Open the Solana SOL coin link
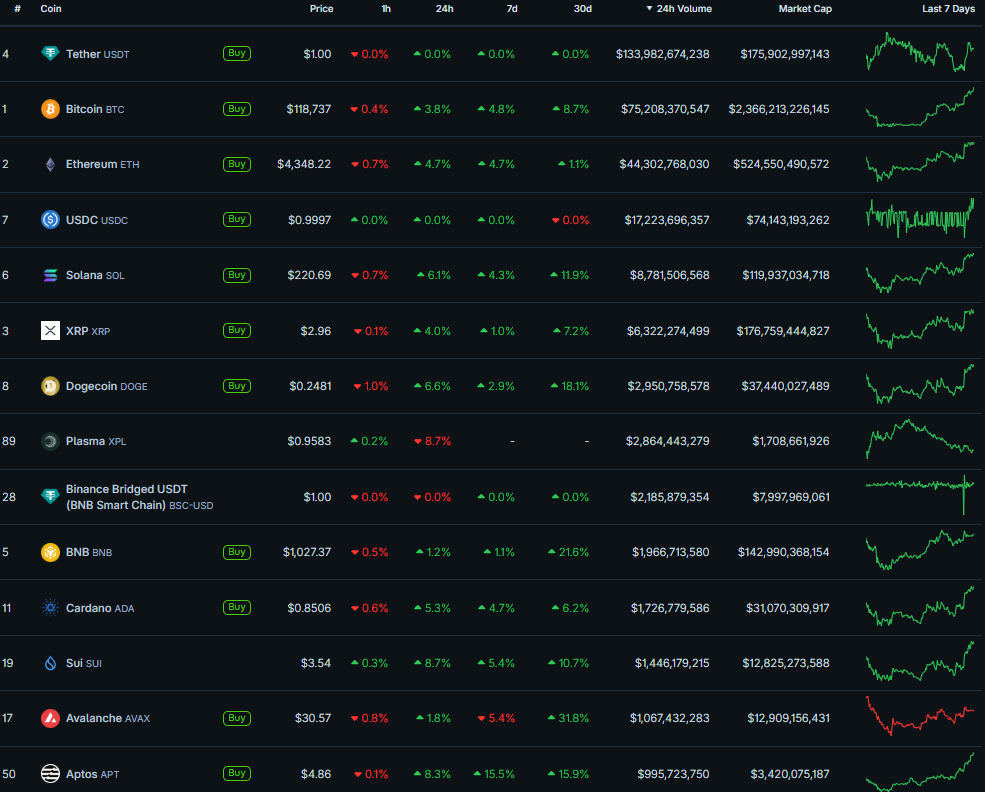The width and height of the screenshot is (985, 792). [x=95, y=275]
